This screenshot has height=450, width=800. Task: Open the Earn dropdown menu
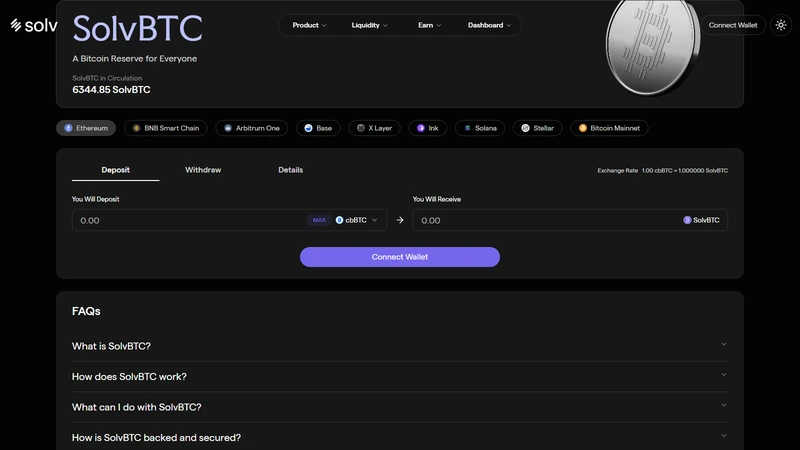tap(430, 25)
